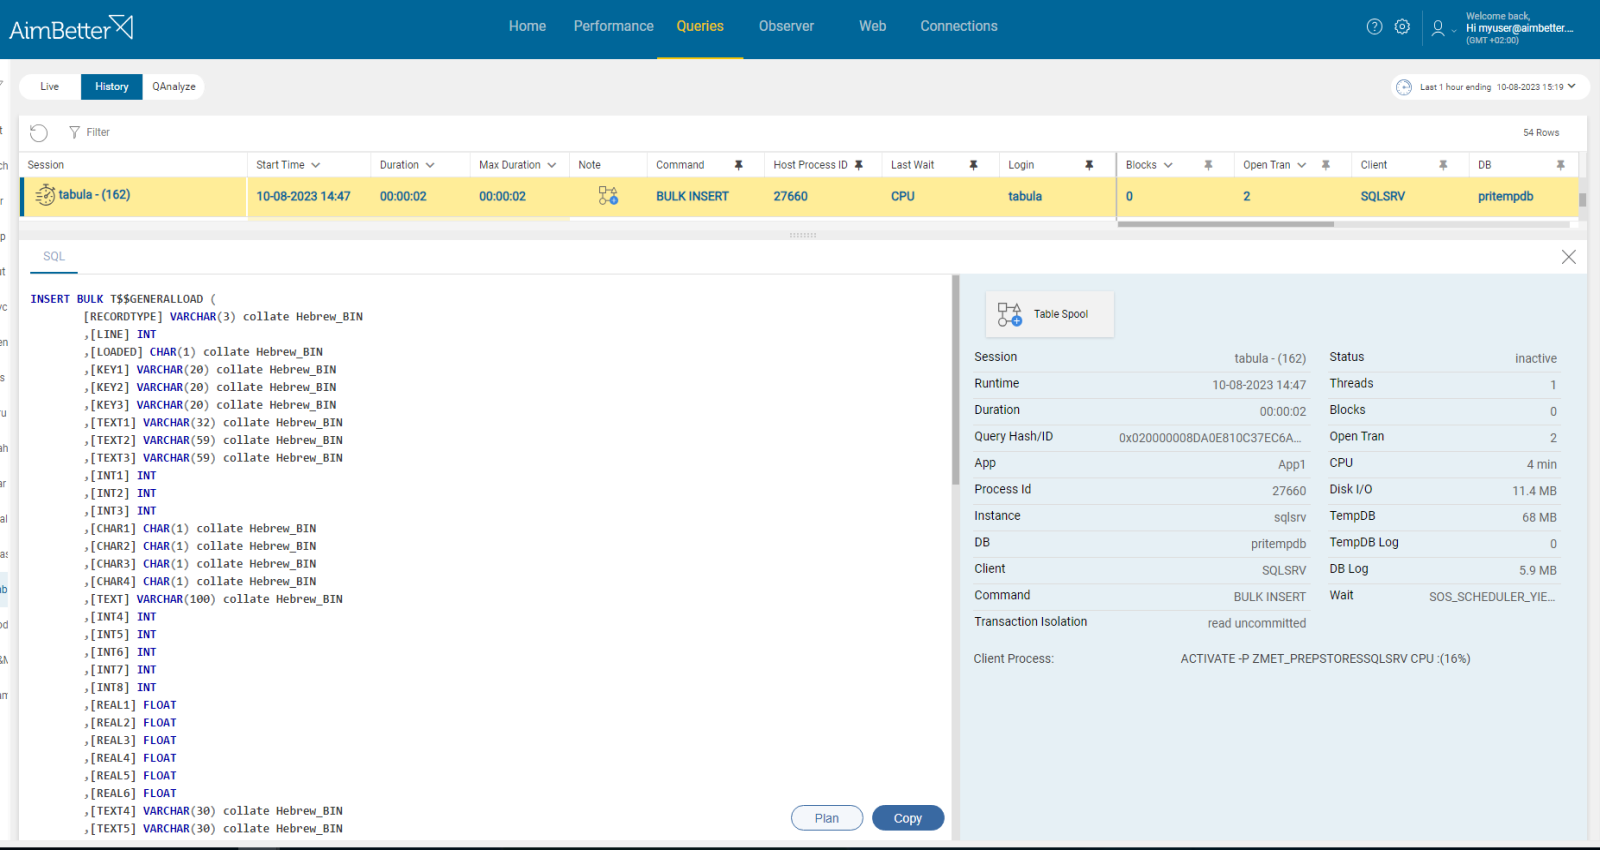
Task: Switch to the QAnalyze tab
Action: pos(174,87)
